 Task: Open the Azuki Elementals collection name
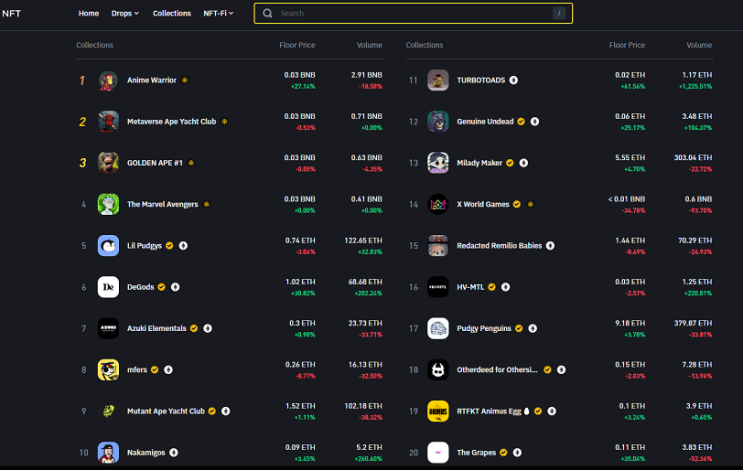156,328
